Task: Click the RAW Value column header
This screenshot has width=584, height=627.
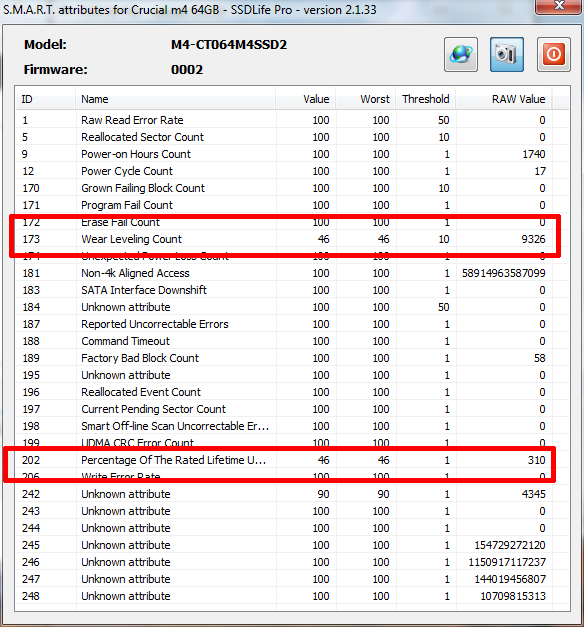Action: tap(504, 99)
